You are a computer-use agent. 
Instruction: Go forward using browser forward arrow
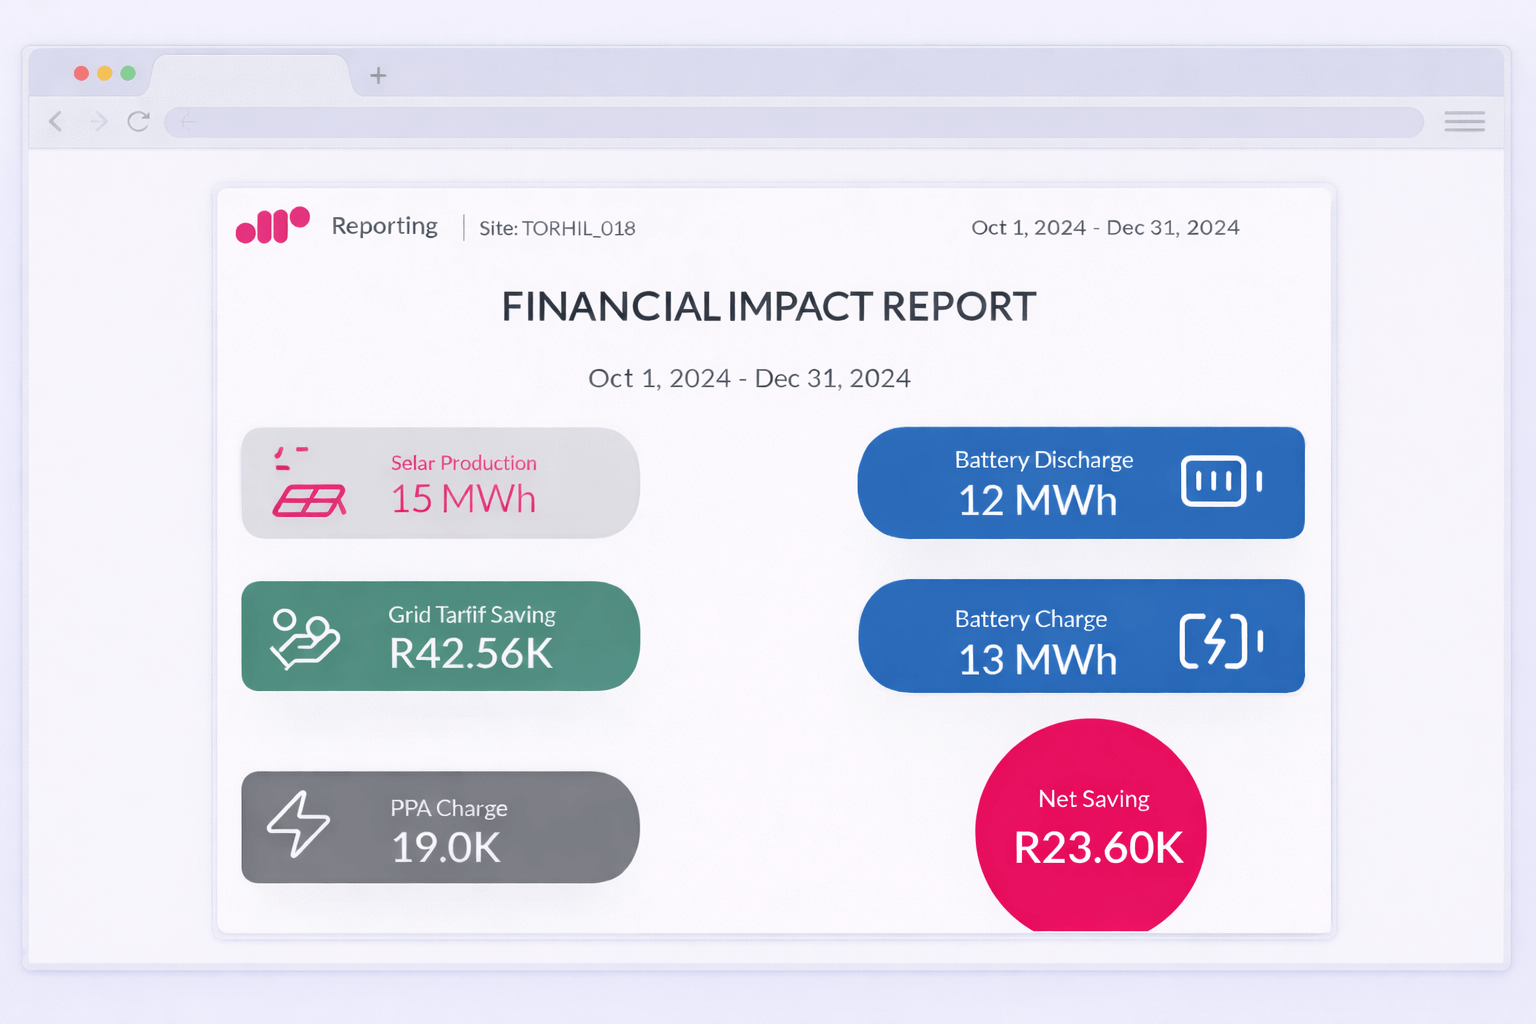[x=98, y=122]
